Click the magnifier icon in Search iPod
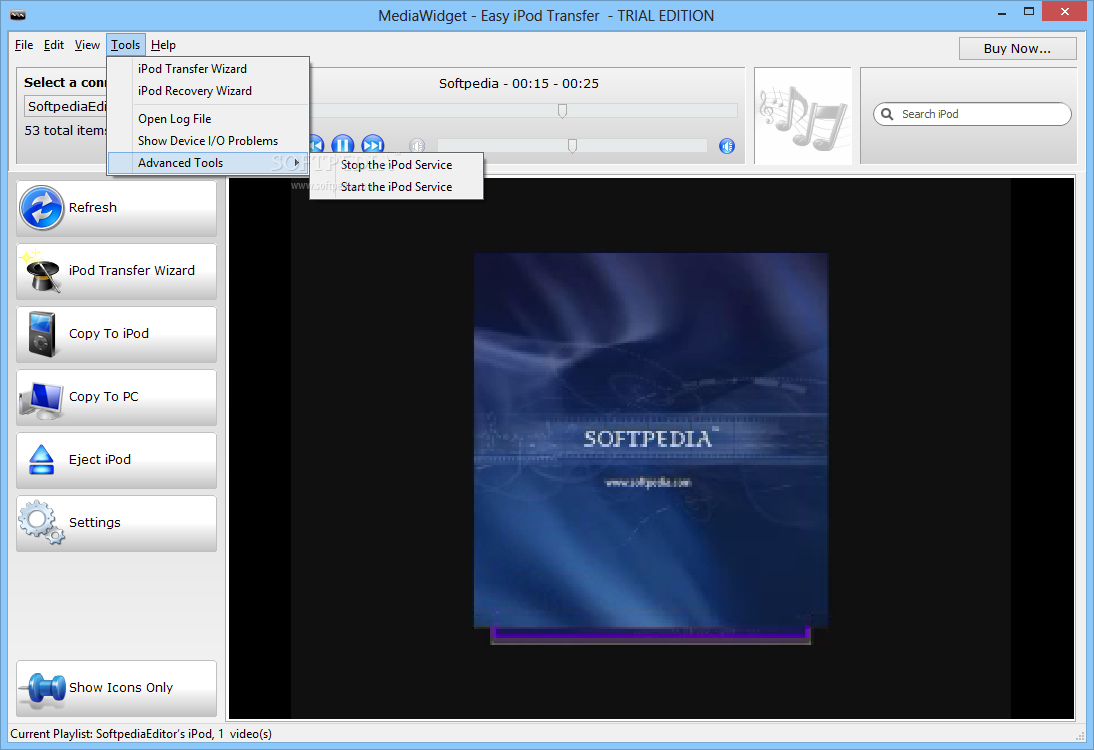This screenshot has width=1094, height=750. (x=887, y=114)
